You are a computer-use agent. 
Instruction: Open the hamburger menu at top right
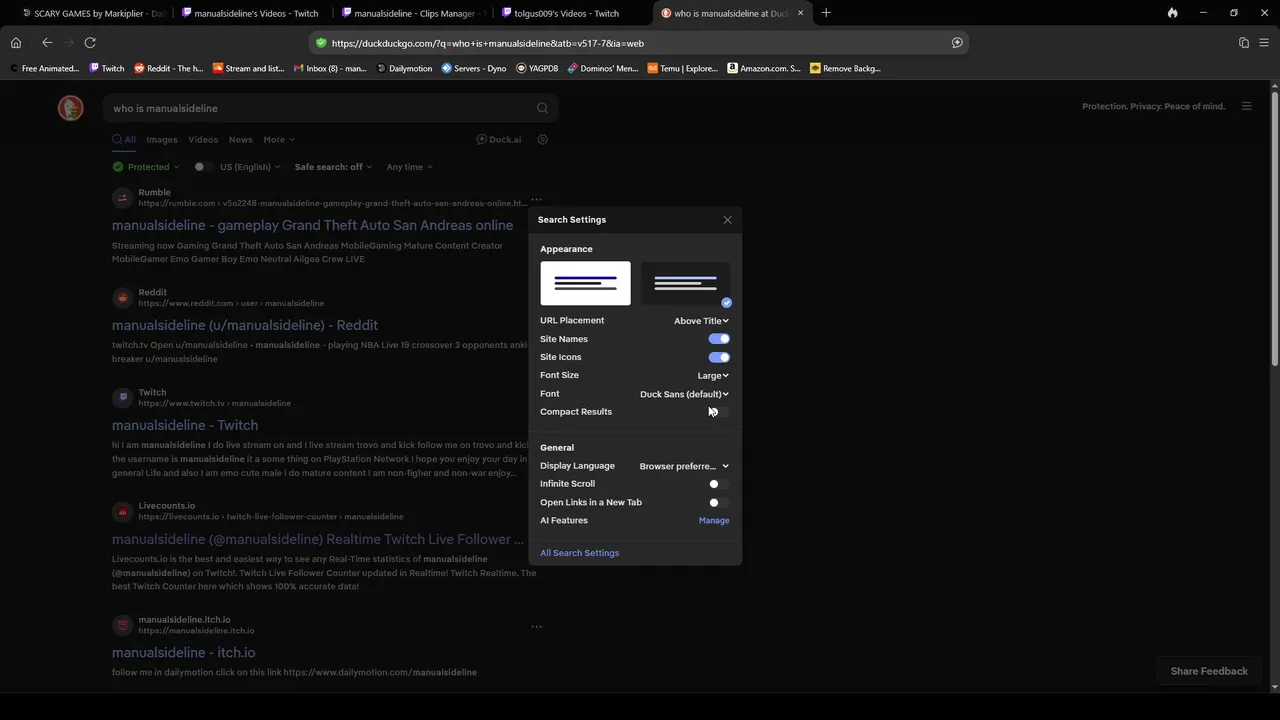(x=1246, y=106)
